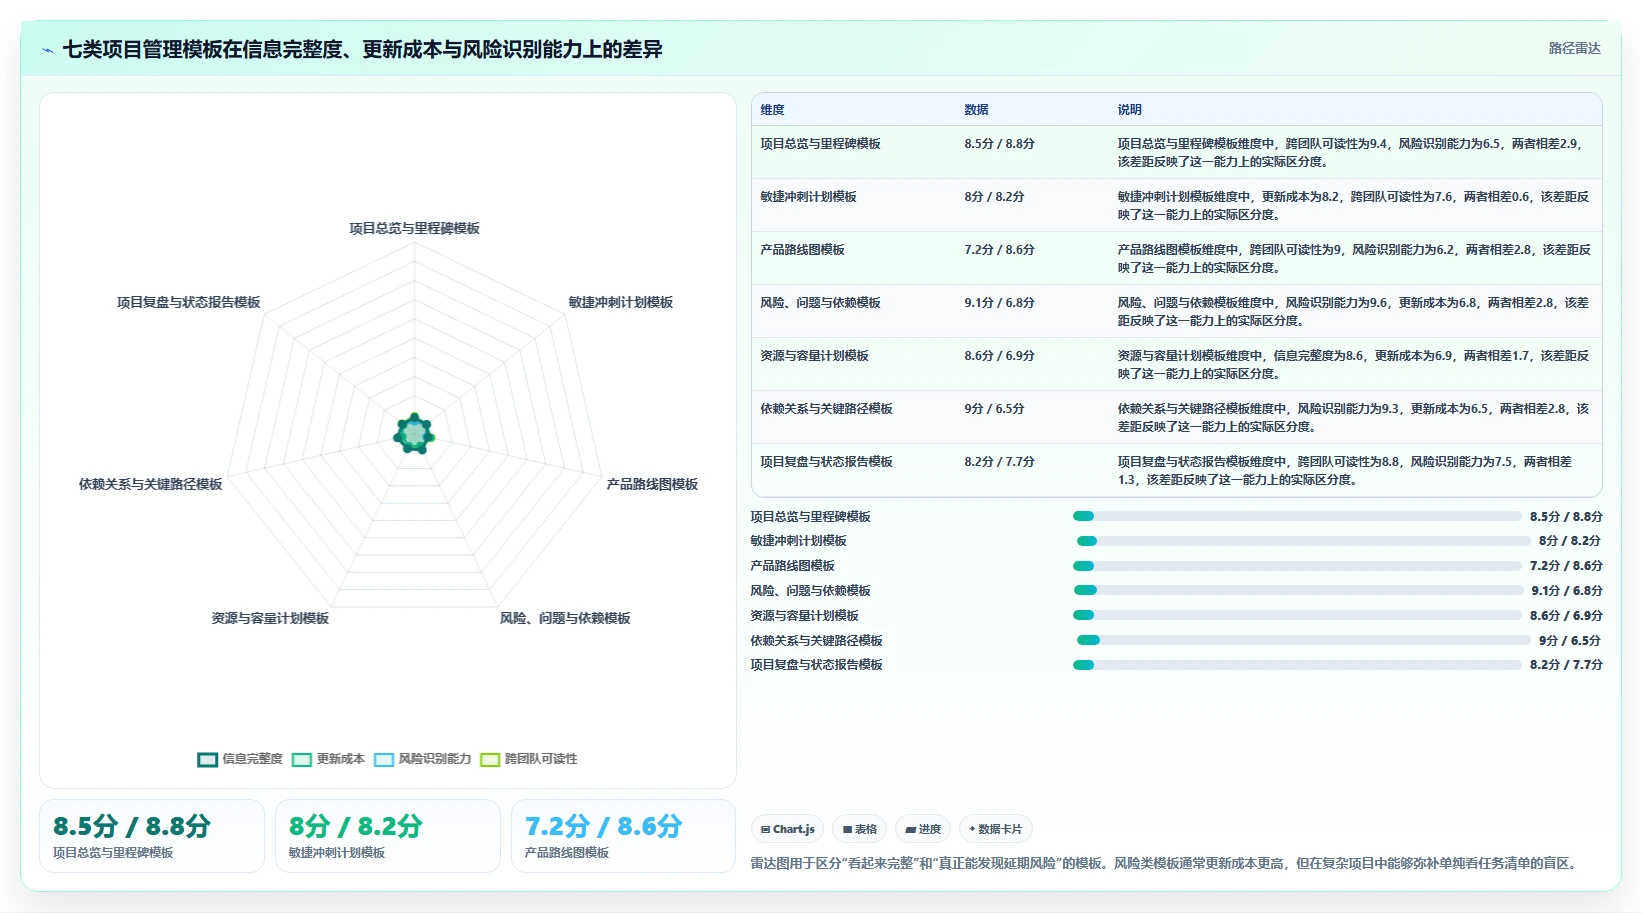Open the 8分 / 8.2分 summary card

(x=388, y=836)
